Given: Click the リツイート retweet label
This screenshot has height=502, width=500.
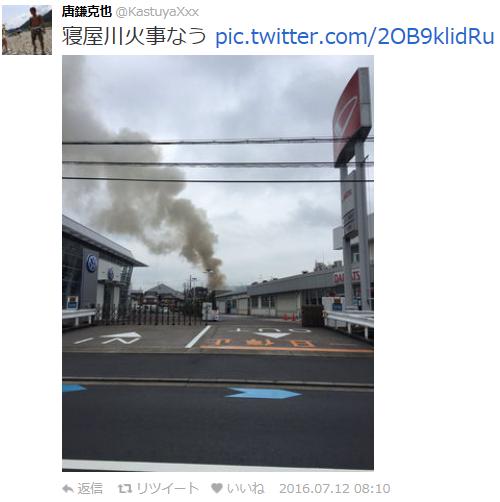Looking at the screenshot, I should tap(167, 489).
